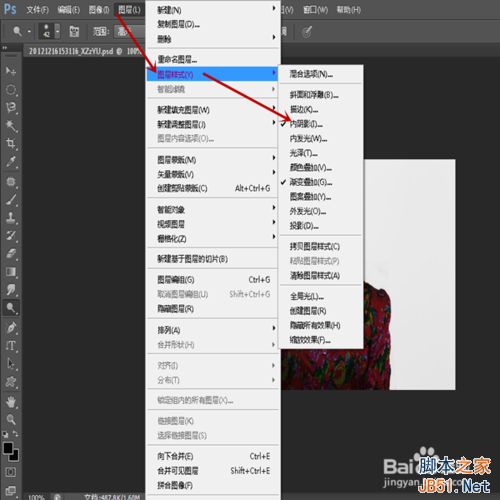Viewport: 500px width, 500px height.
Task: Expand 新建填充图层(W) submenu
Action: pos(212,110)
